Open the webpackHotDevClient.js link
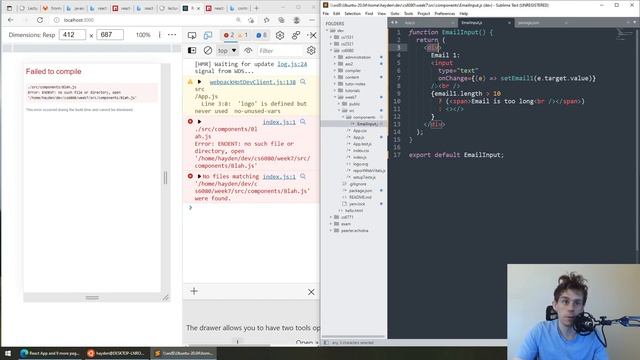 point(253,82)
